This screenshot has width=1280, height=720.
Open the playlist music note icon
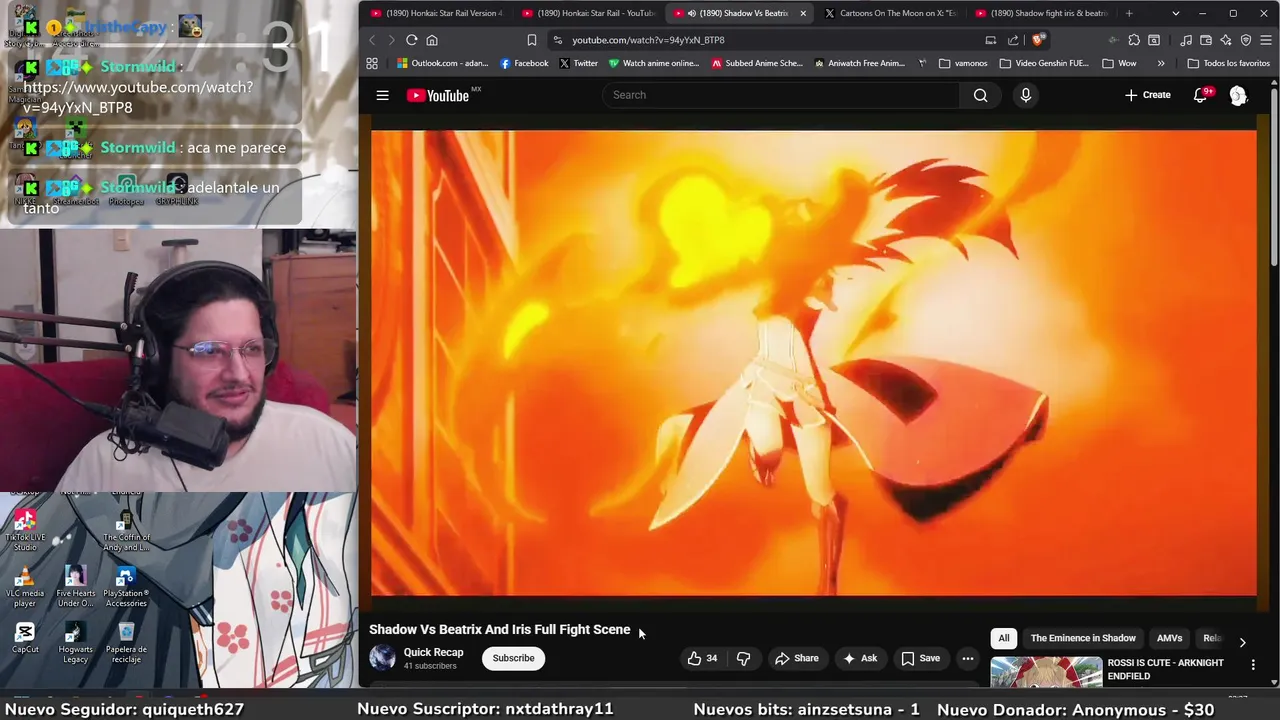(x=1186, y=40)
